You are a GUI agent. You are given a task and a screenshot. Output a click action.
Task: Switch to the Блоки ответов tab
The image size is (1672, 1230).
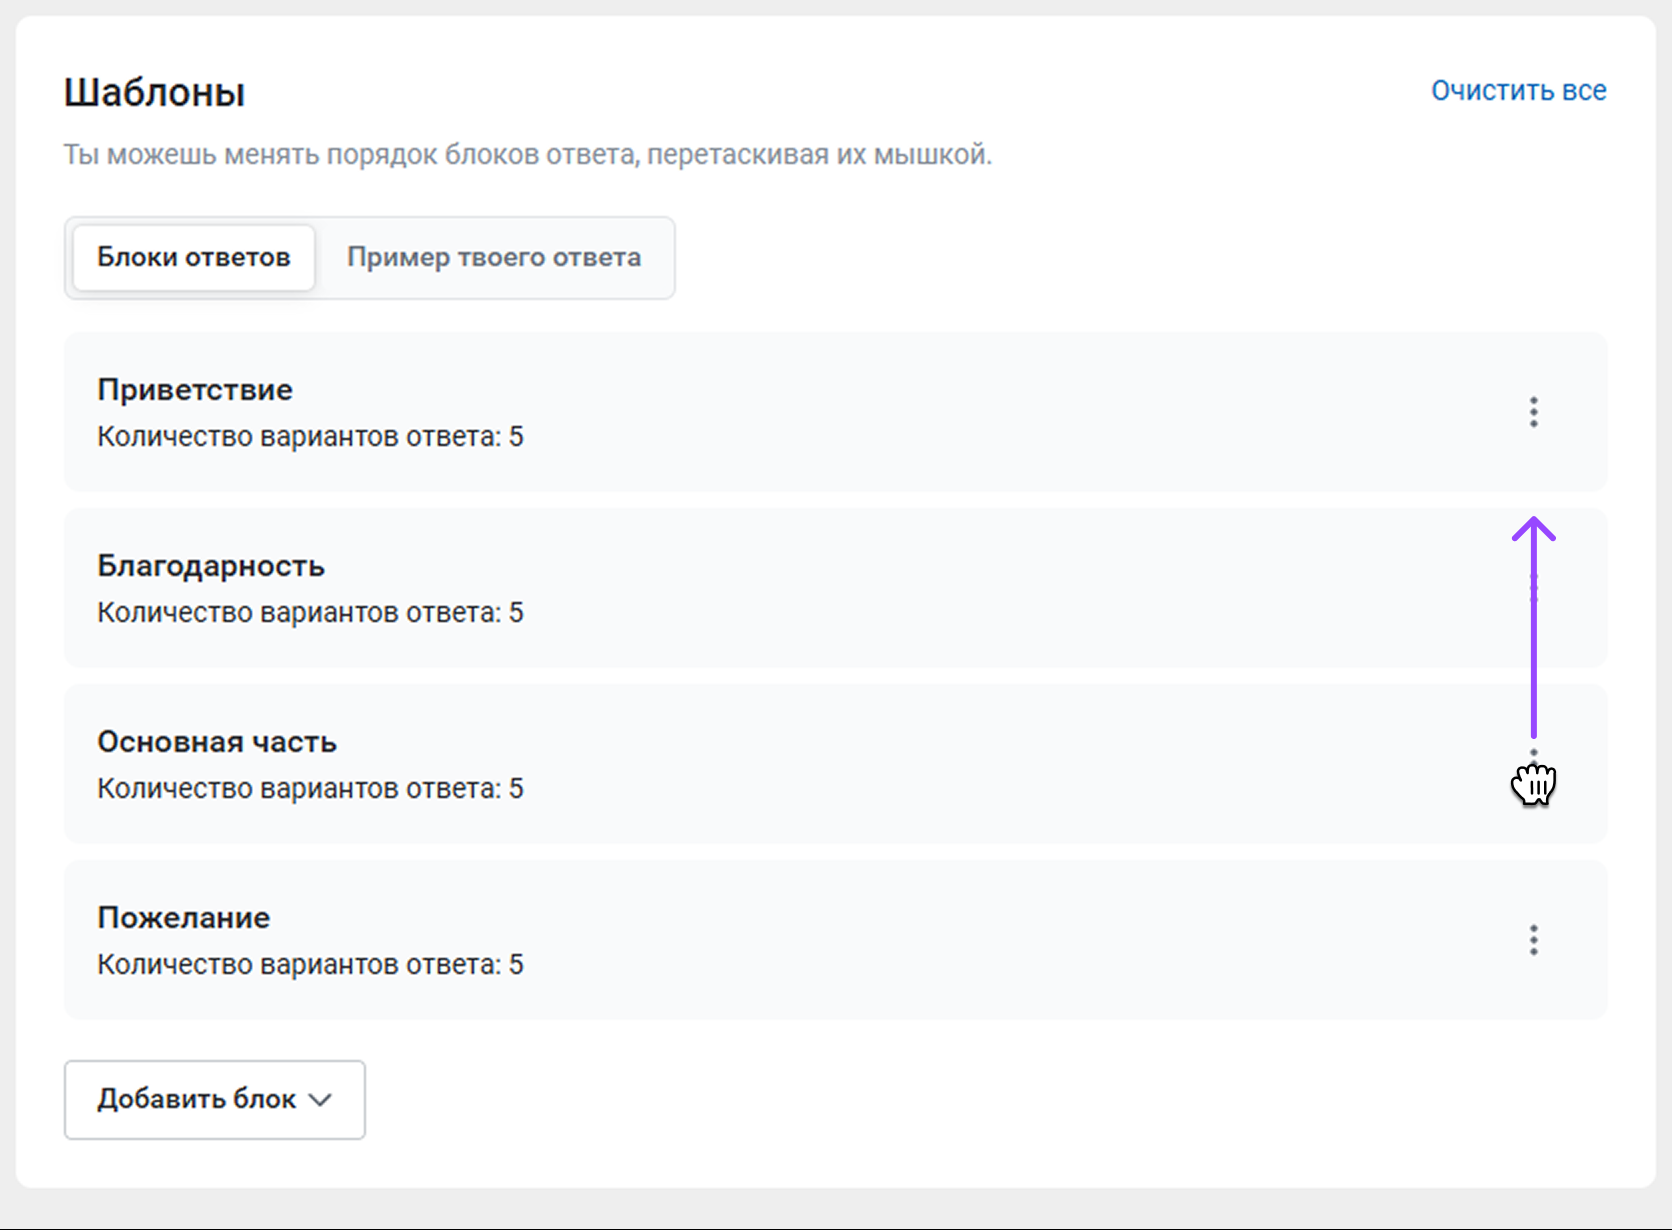tap(194, 258)
